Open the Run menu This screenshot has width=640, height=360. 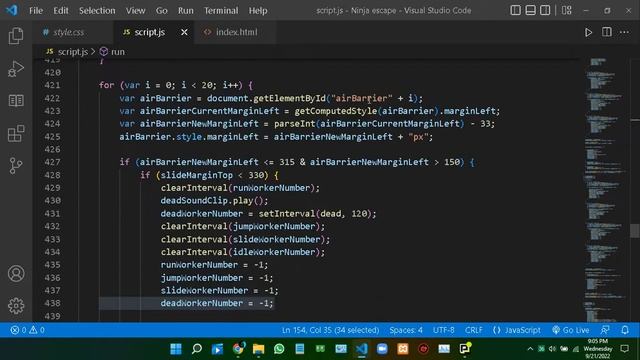(186, 11)
